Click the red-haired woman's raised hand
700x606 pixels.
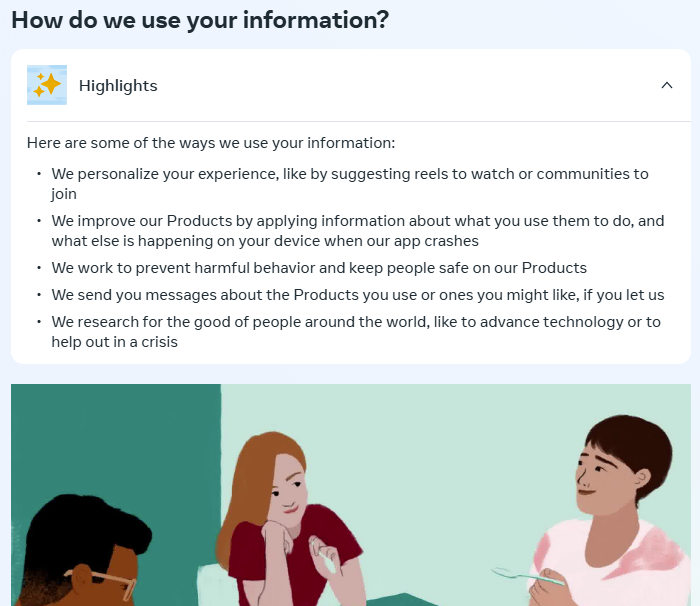click(322, 555)
